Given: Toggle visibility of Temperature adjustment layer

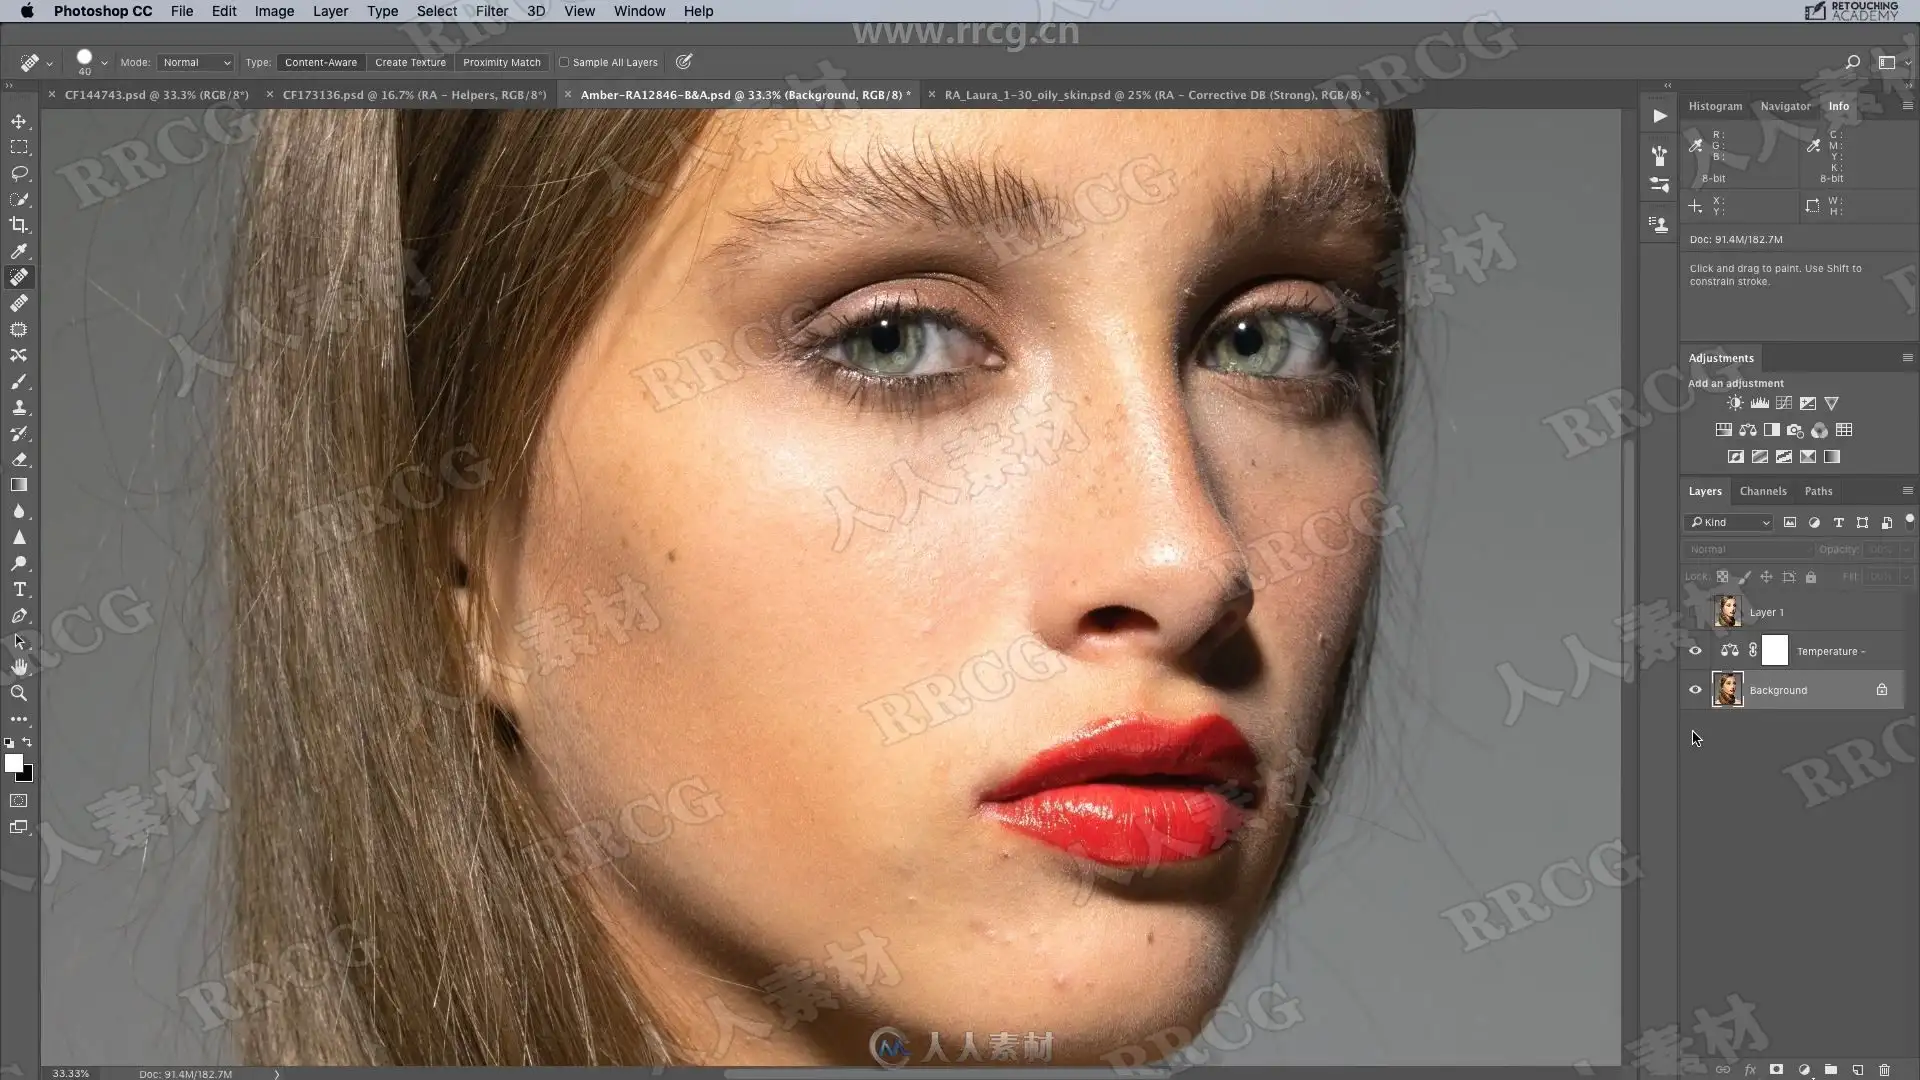Looking at the screenshot, I should [1695, 651].
